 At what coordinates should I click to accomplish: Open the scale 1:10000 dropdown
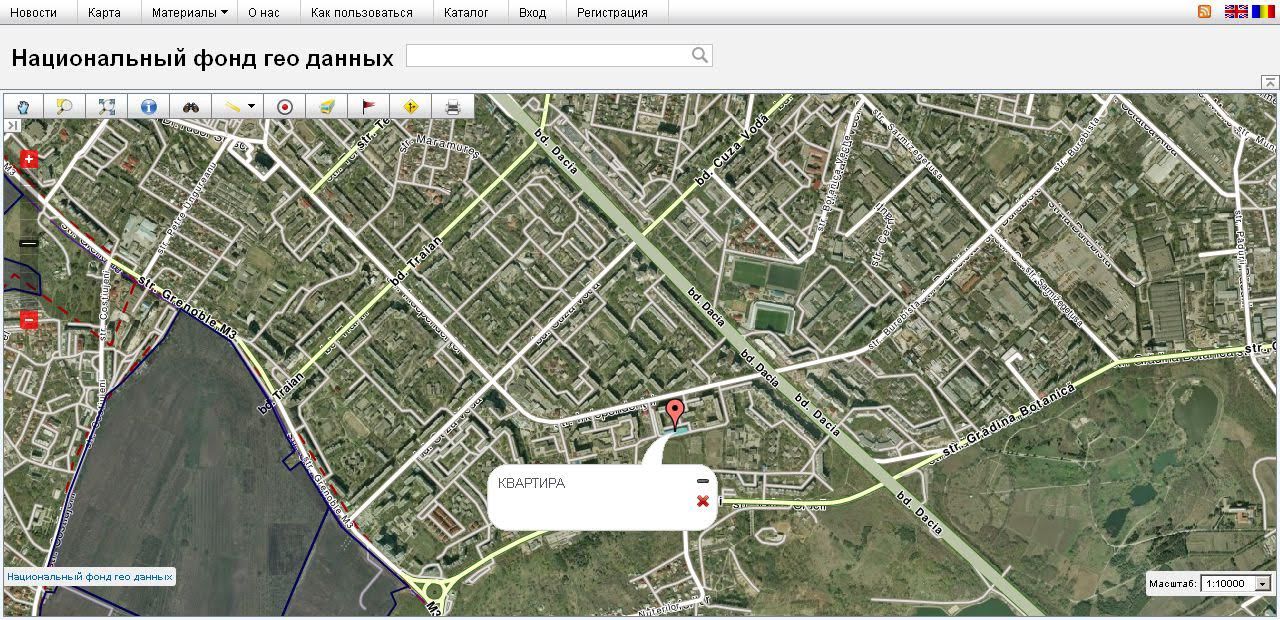click(1263, 584)
